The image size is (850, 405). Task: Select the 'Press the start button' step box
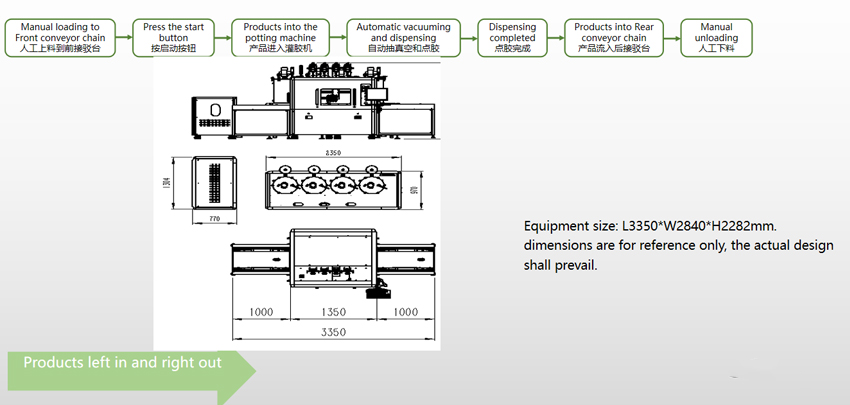173,38
